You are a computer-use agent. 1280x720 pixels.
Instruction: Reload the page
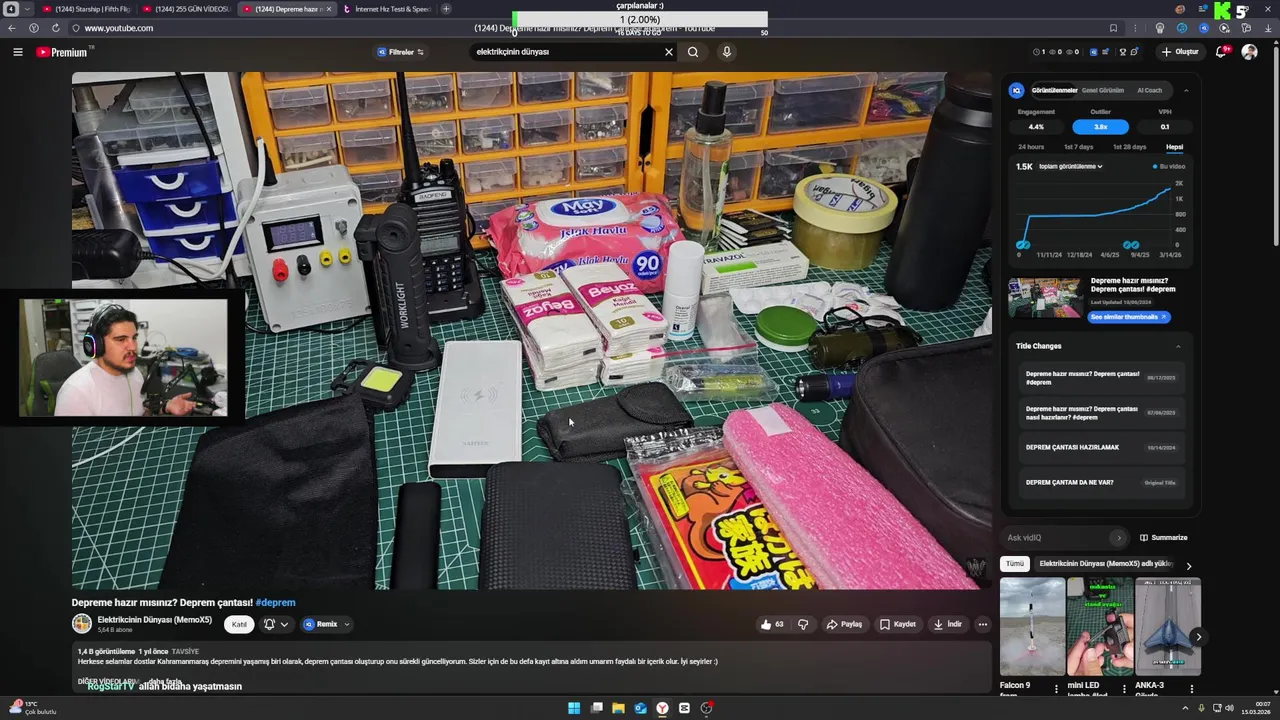click(x=55, y=28)
